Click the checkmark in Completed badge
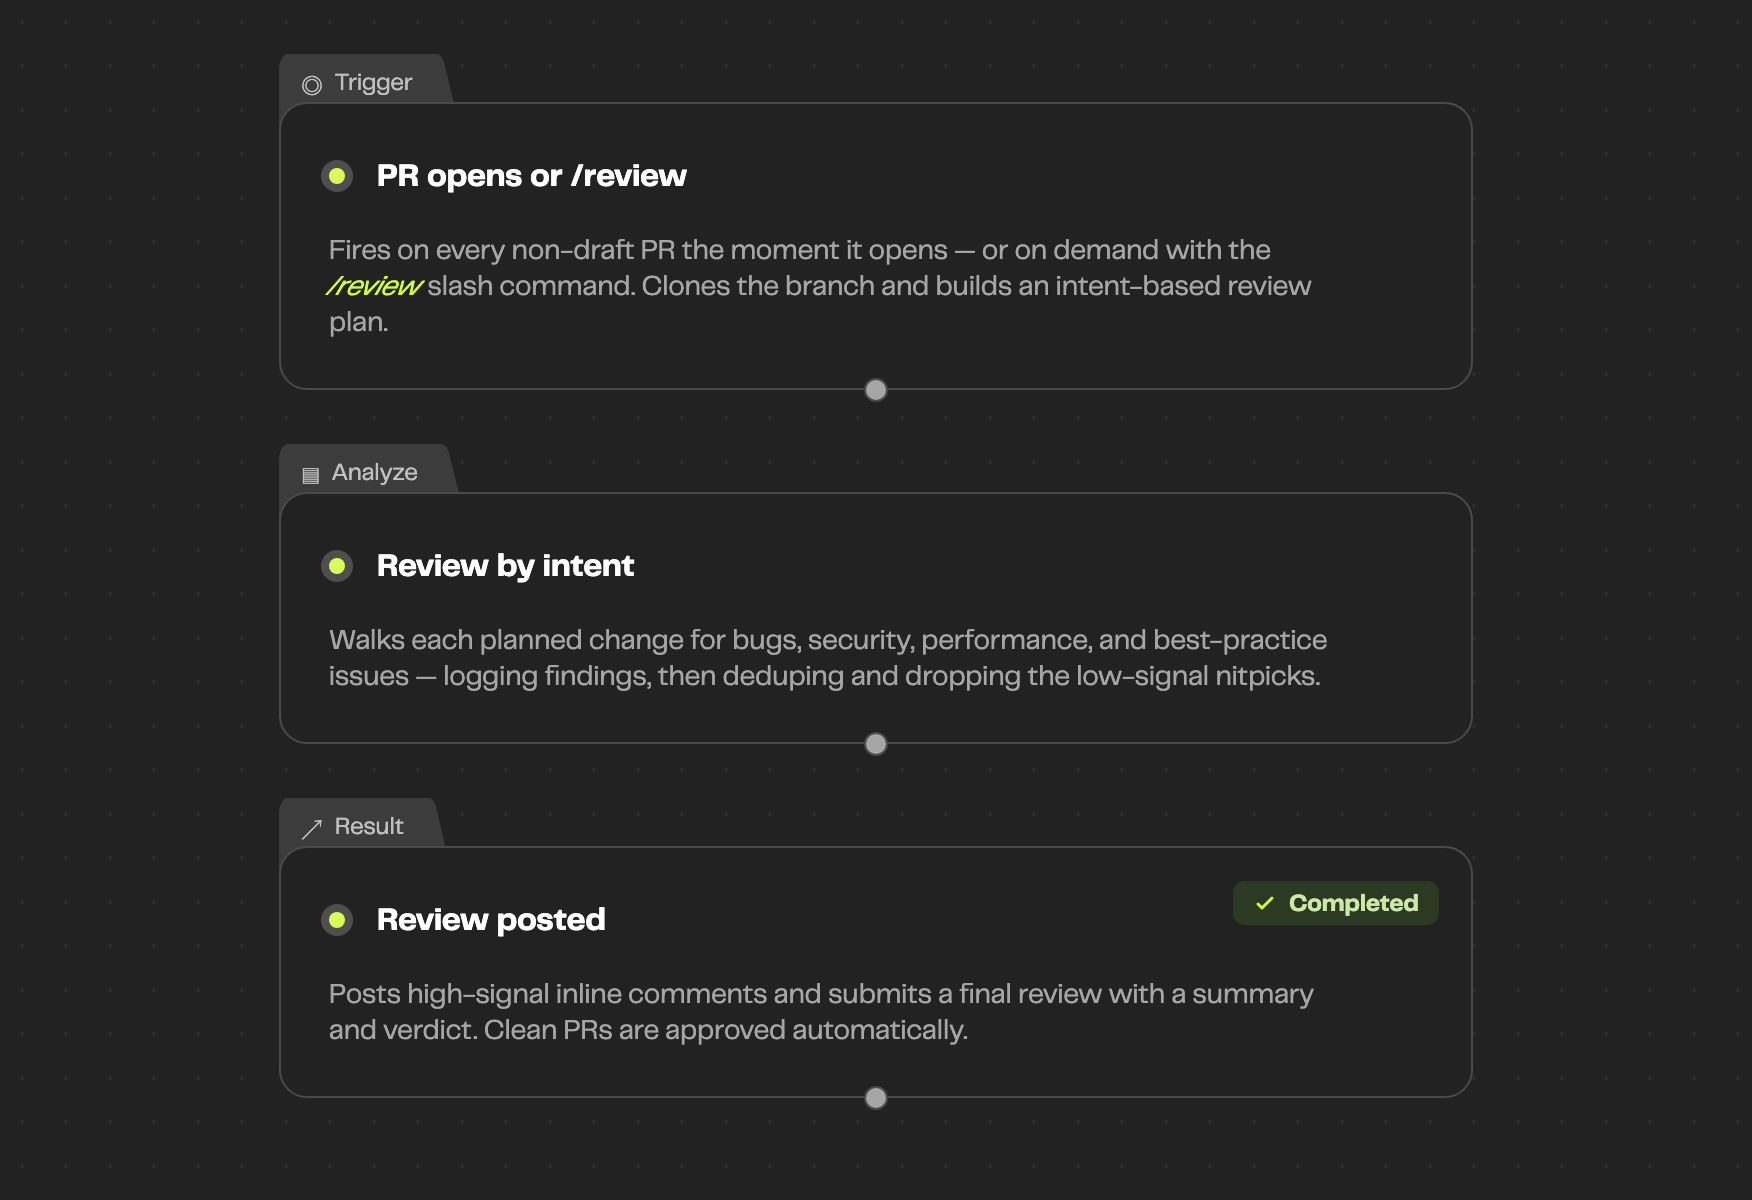 tap(1265, 903)
